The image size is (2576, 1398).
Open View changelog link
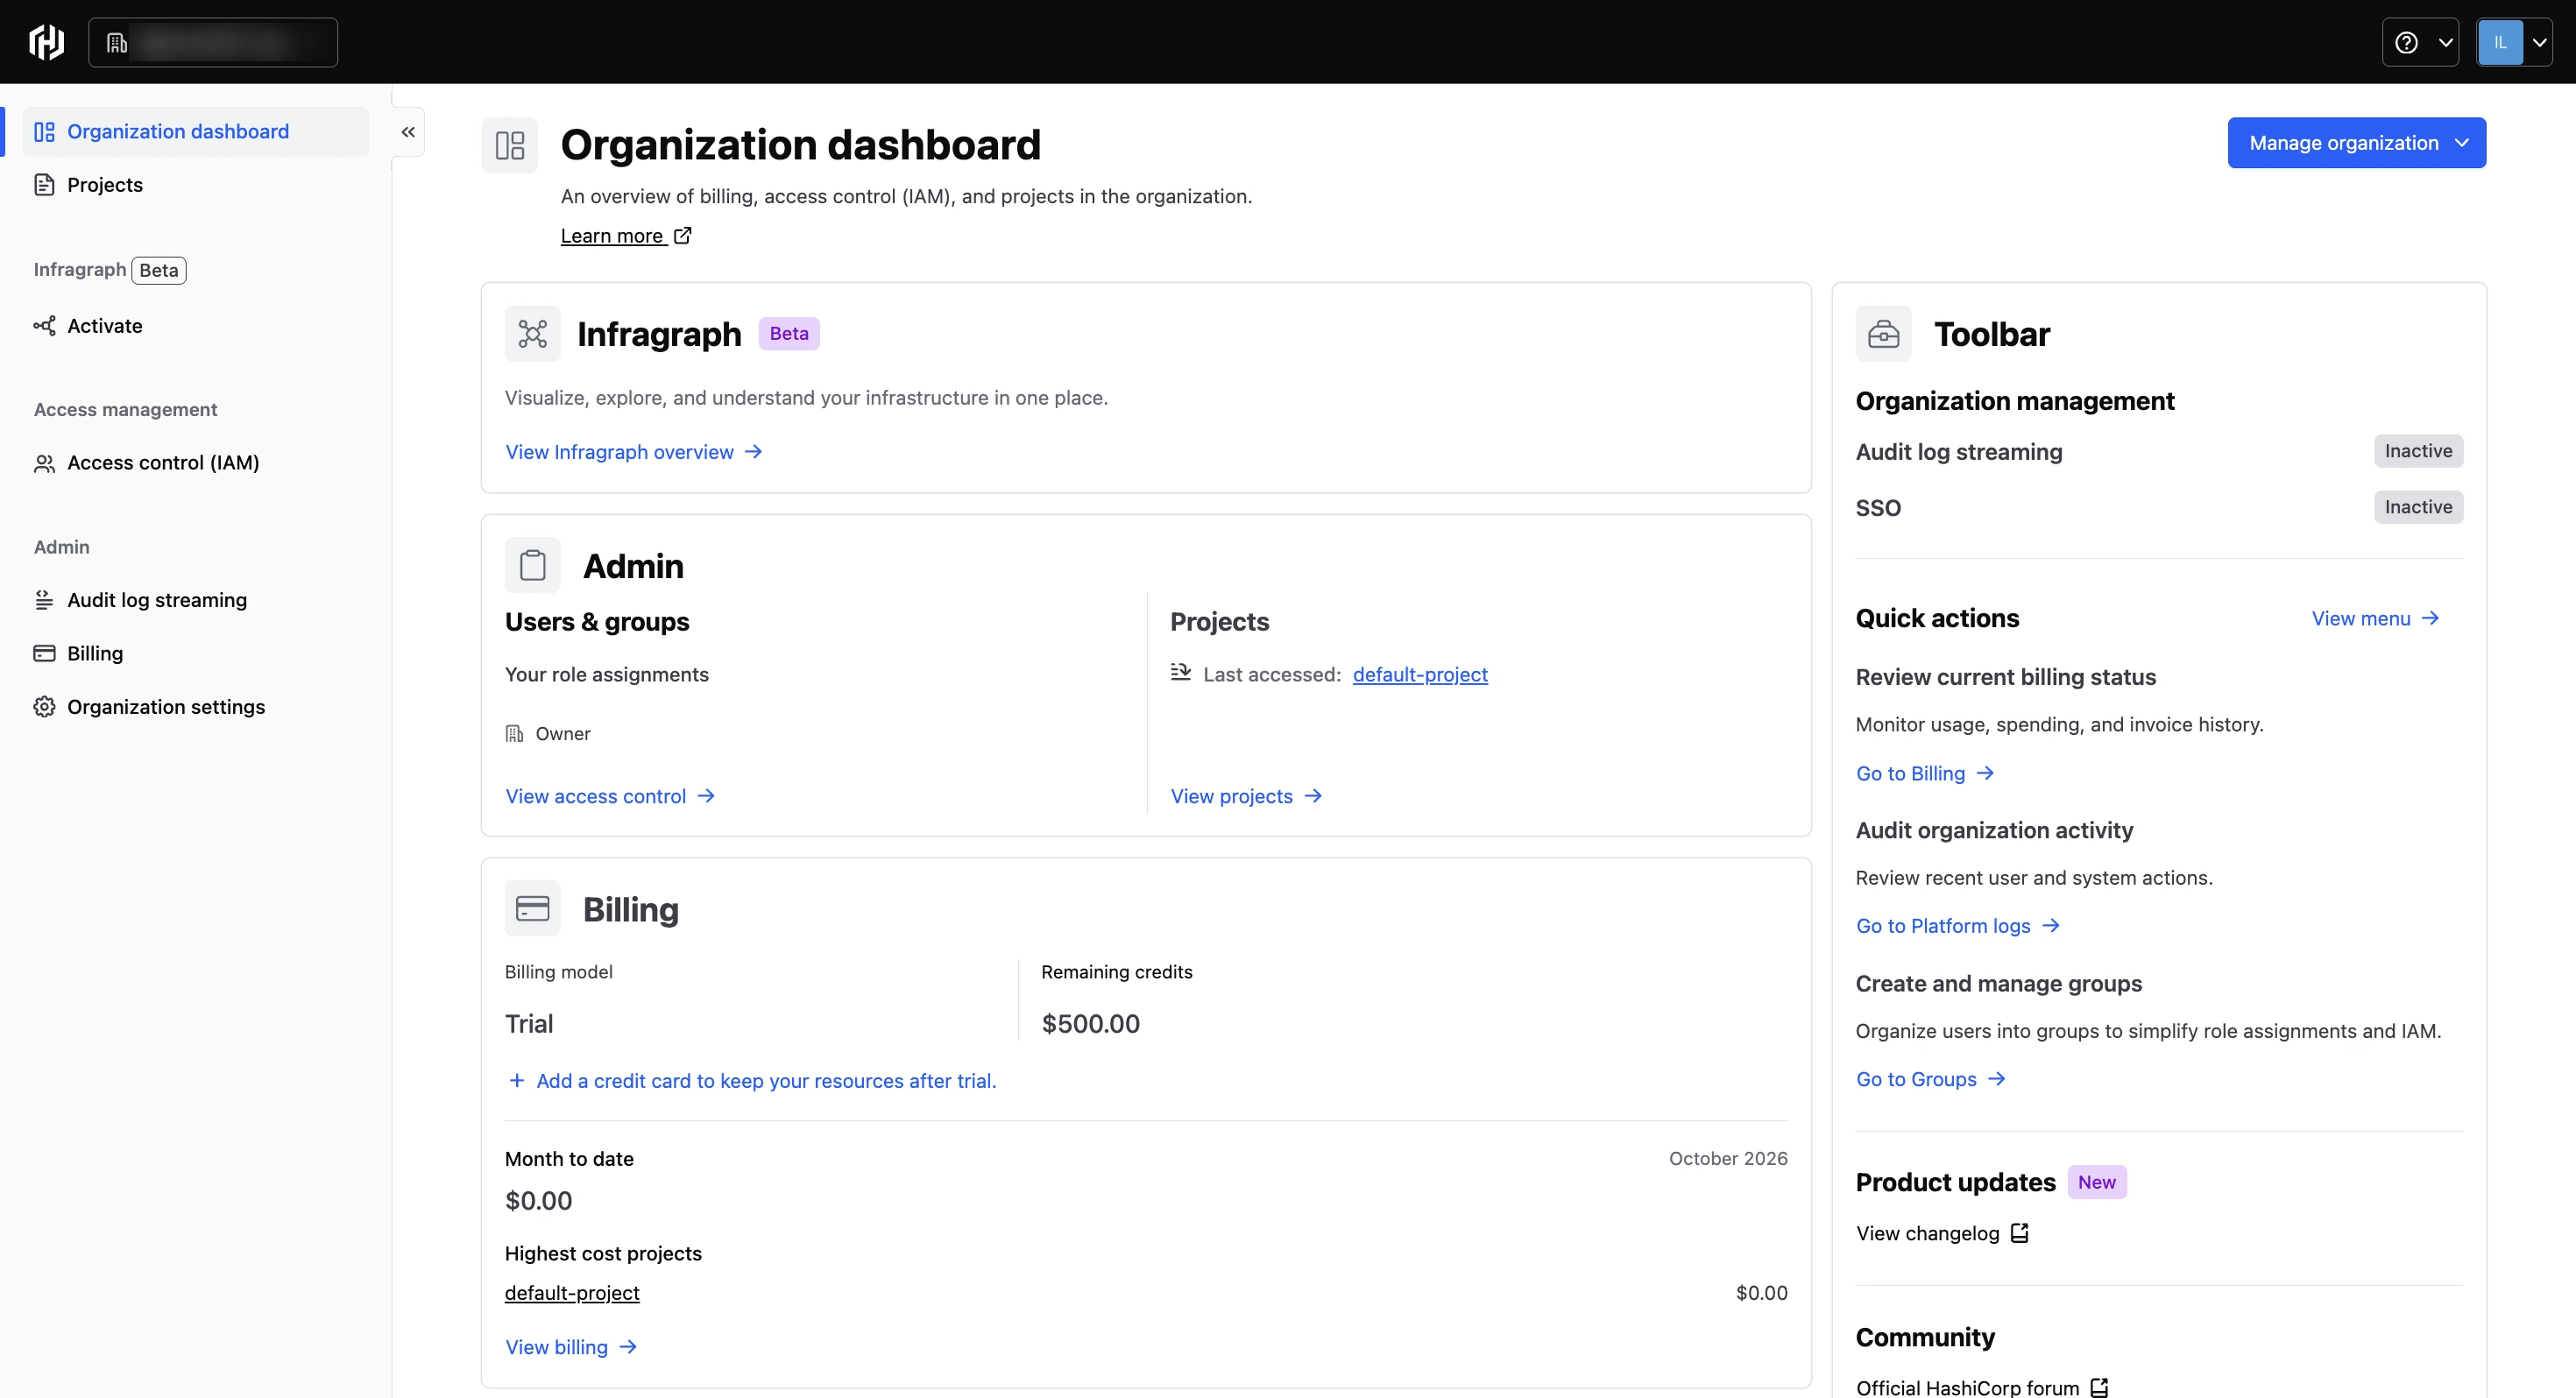(x=1942, y=1233)
